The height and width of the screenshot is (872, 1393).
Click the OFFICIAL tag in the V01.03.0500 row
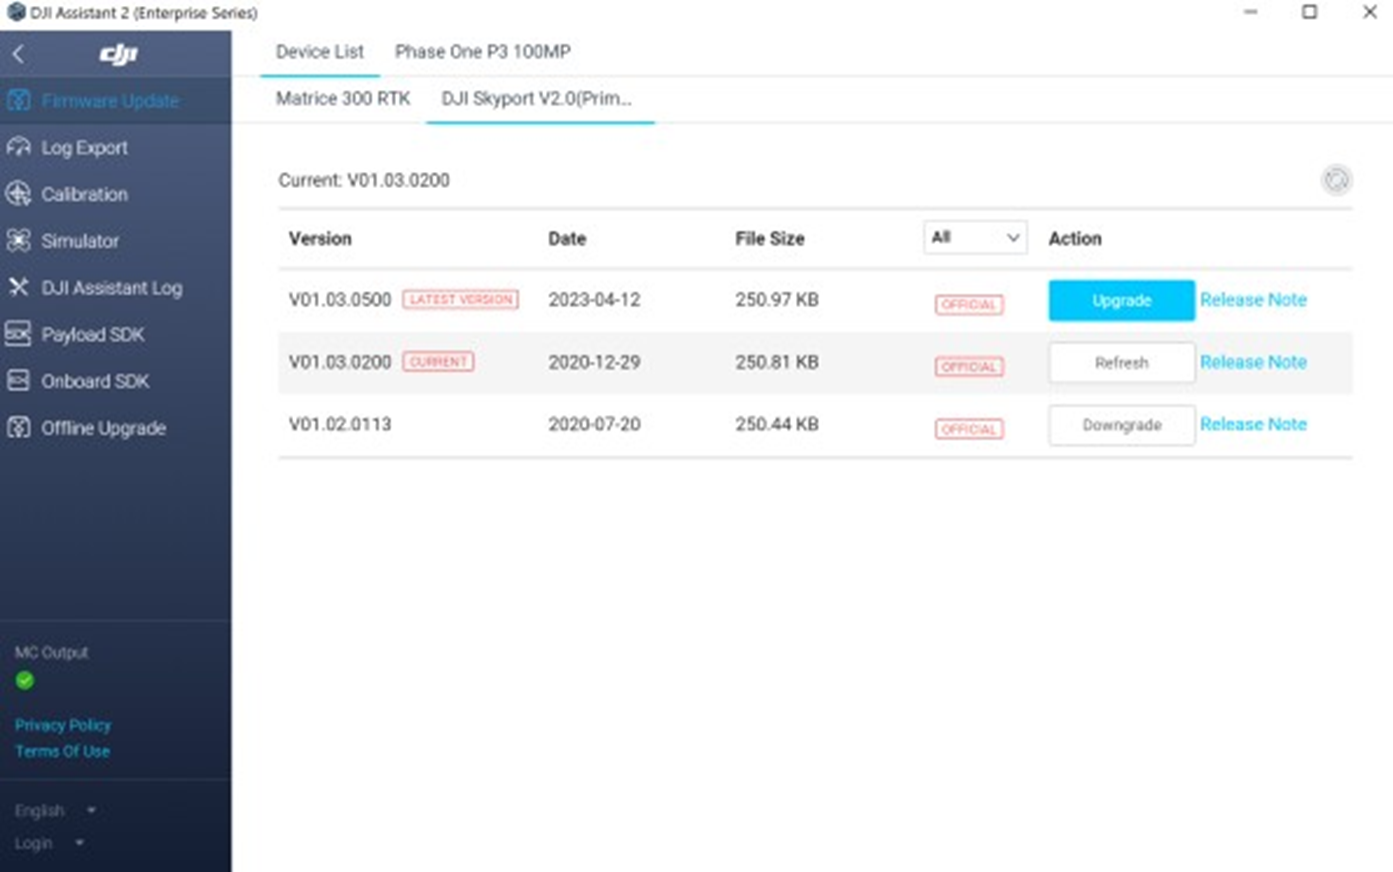pyautogui.click(x=969, y=304)
